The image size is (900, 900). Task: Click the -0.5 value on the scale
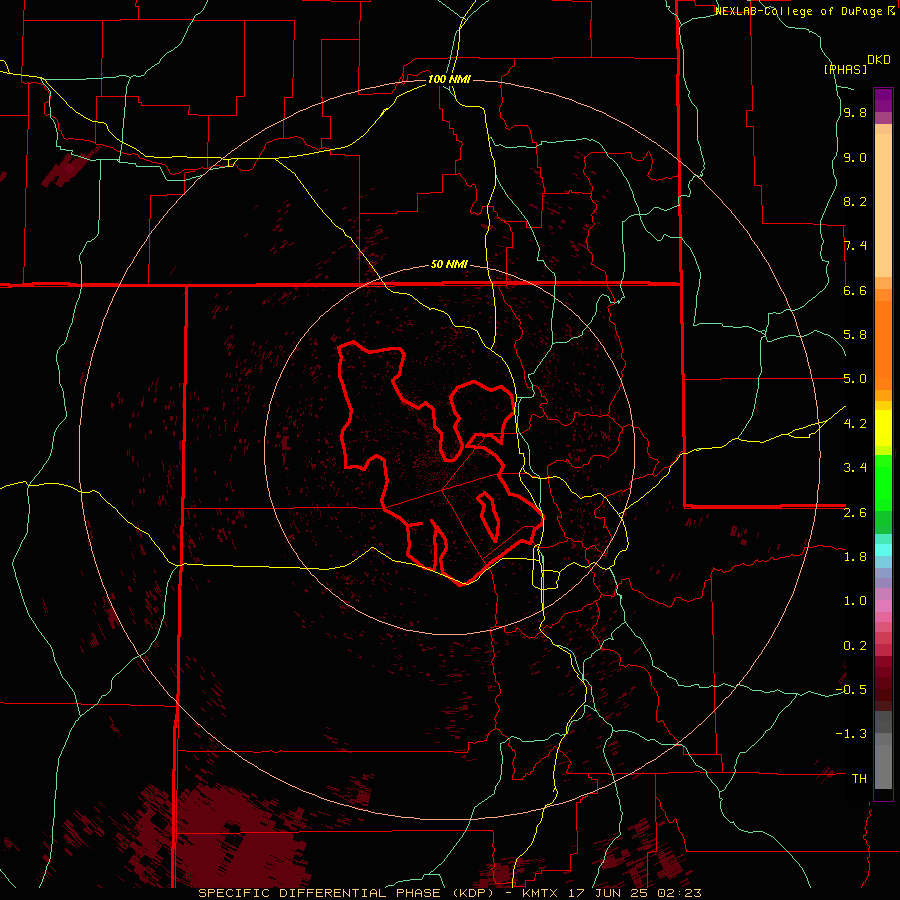pyautogui.click(x=851, y=690)
